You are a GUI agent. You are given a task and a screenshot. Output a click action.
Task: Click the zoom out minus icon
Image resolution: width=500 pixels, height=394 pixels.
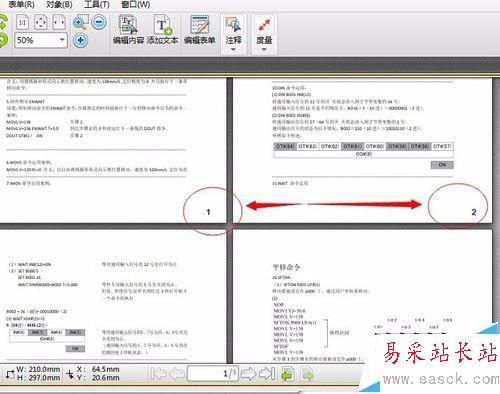point(99,22)
